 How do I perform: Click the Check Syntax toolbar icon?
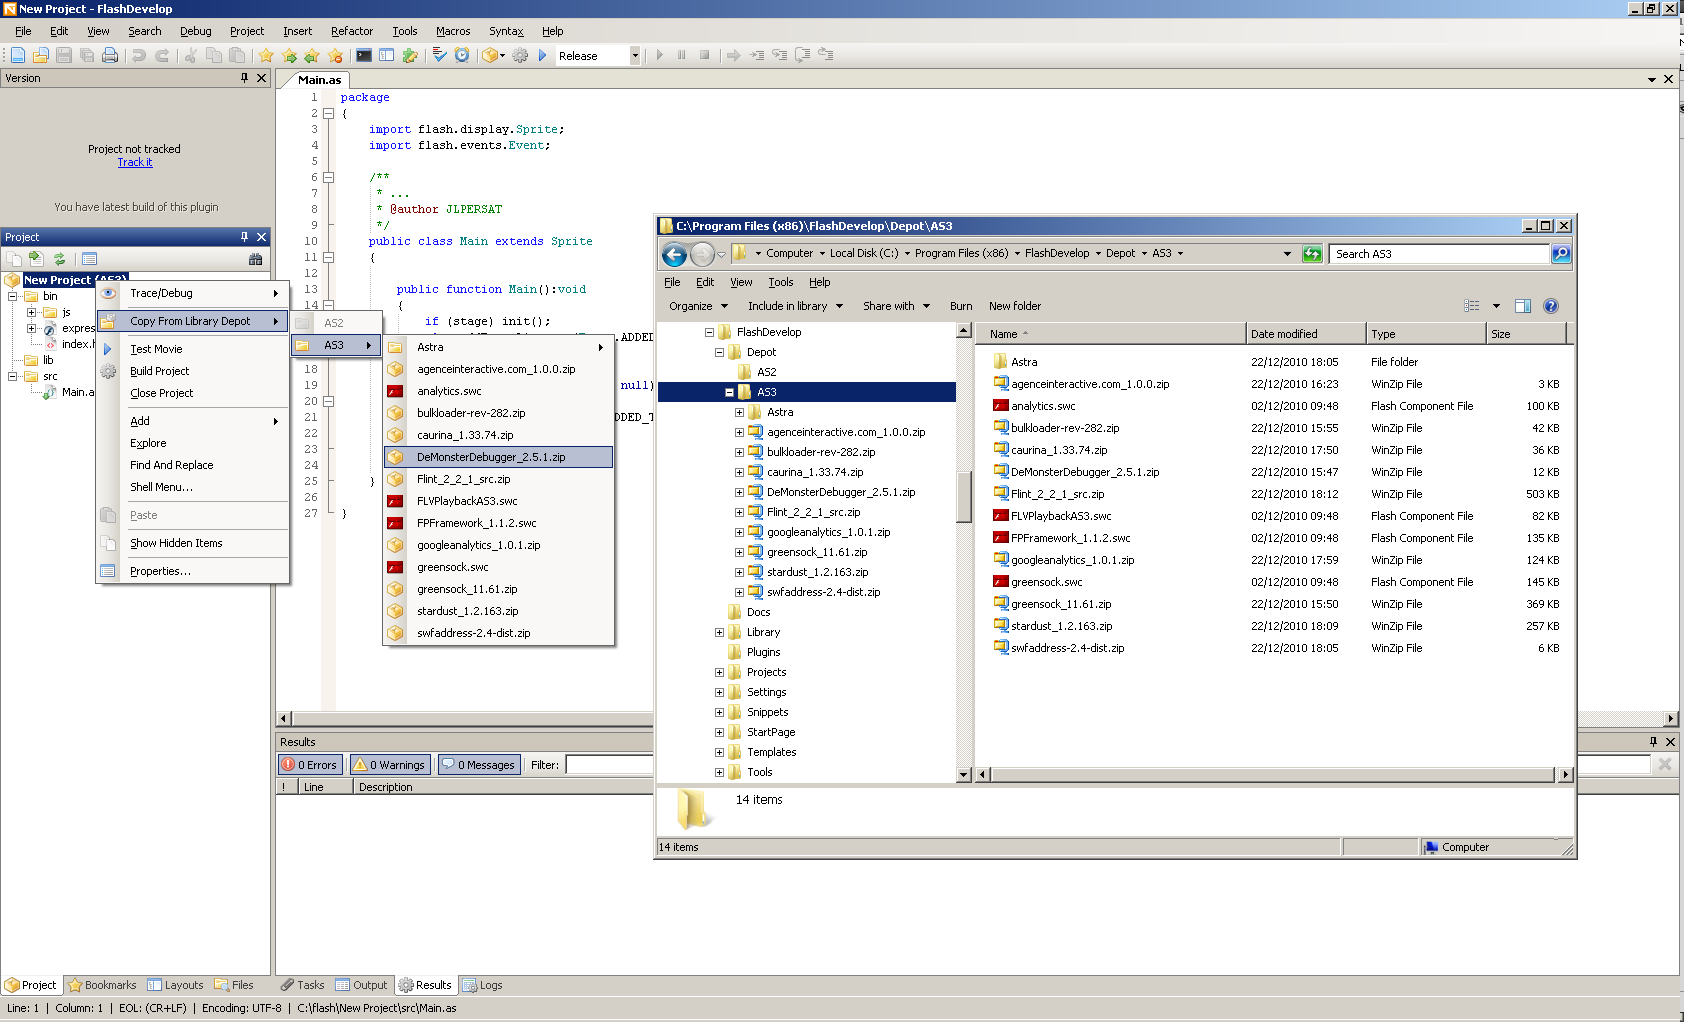tap(439, 56)
